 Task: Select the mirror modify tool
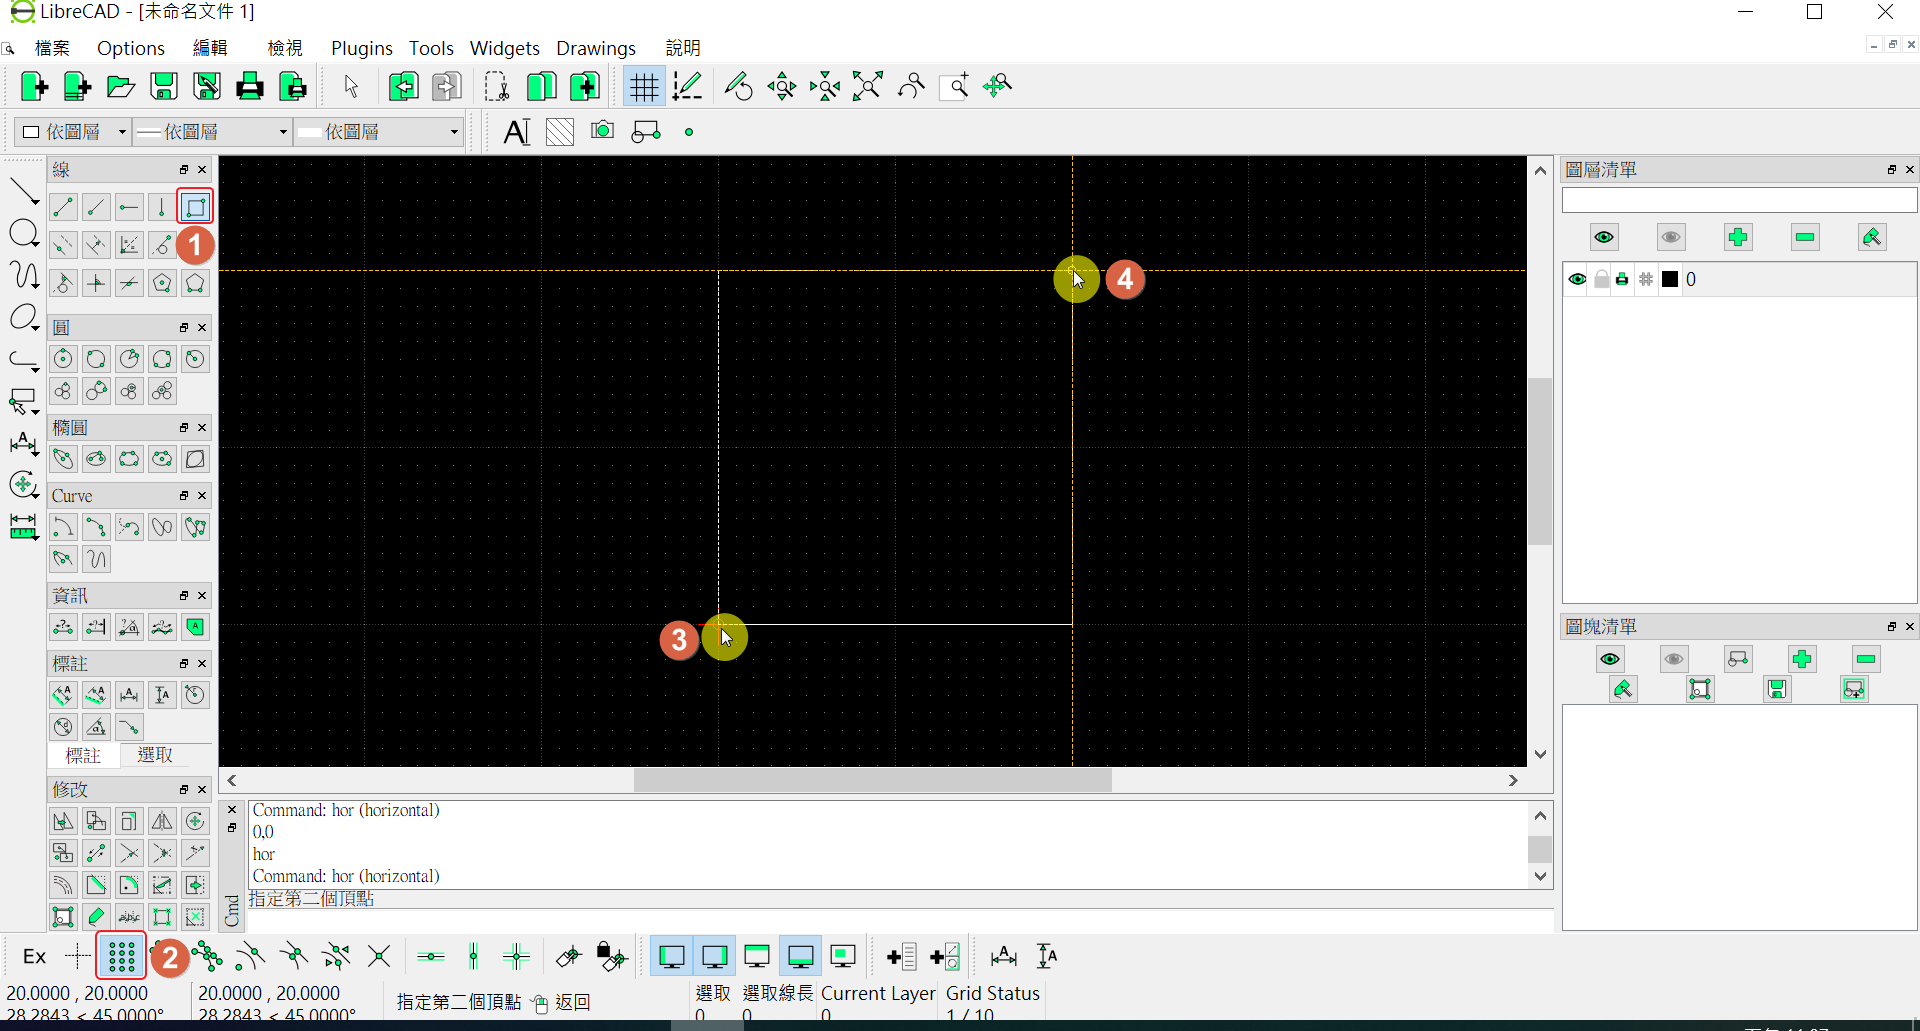click(162, 821)
